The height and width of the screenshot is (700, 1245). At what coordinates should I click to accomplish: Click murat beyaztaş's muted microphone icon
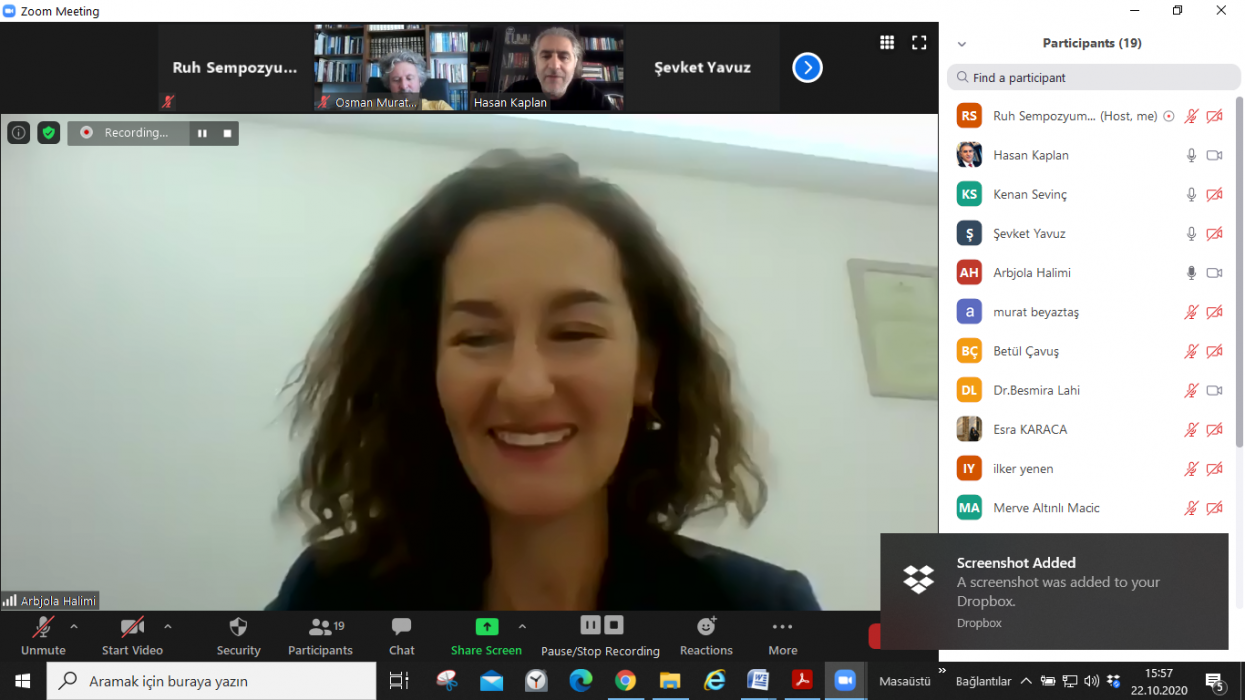point(1191,312)
